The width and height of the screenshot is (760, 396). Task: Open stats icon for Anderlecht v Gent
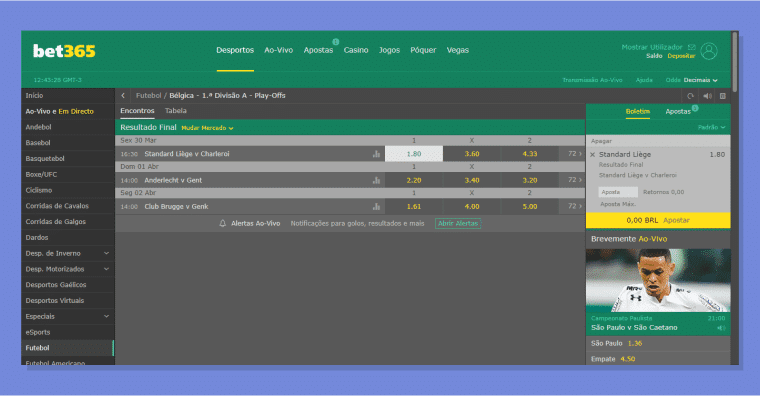[376, 180]
